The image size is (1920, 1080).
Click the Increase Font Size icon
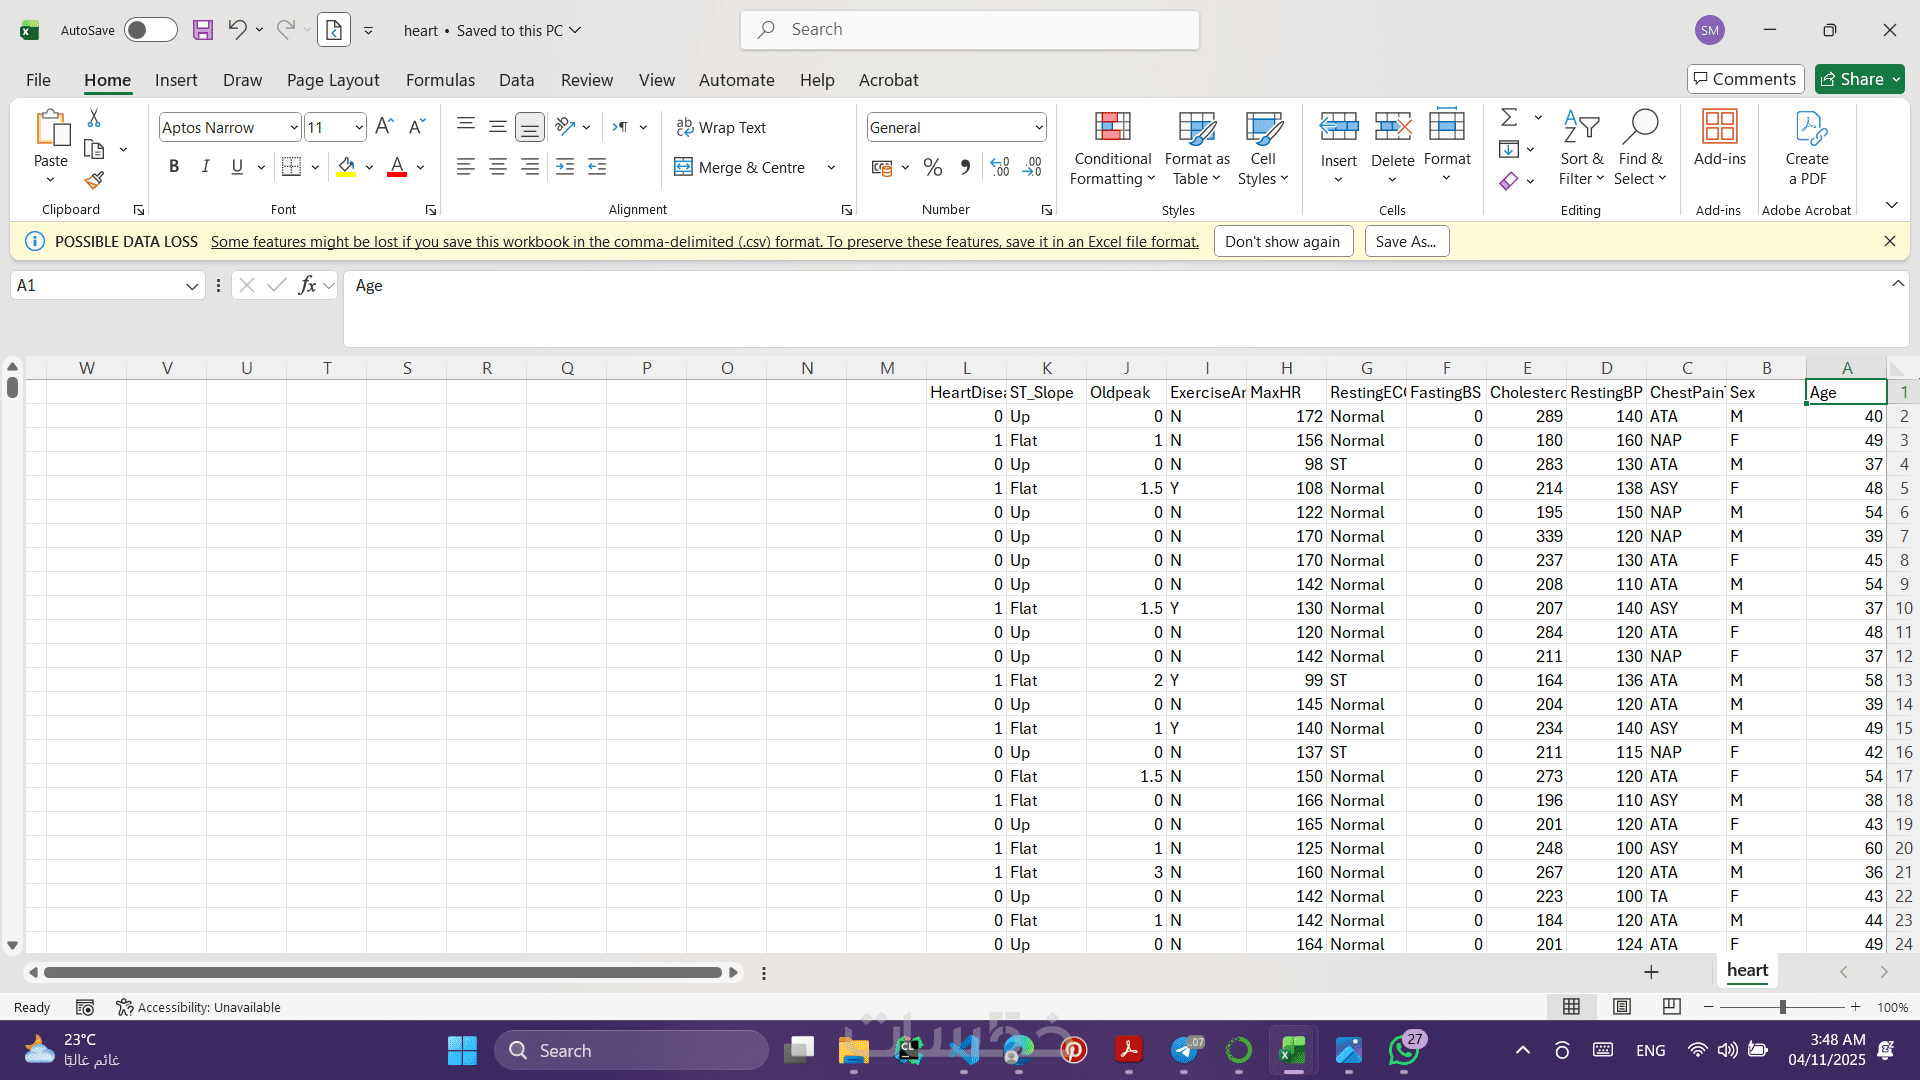point(384,126)
